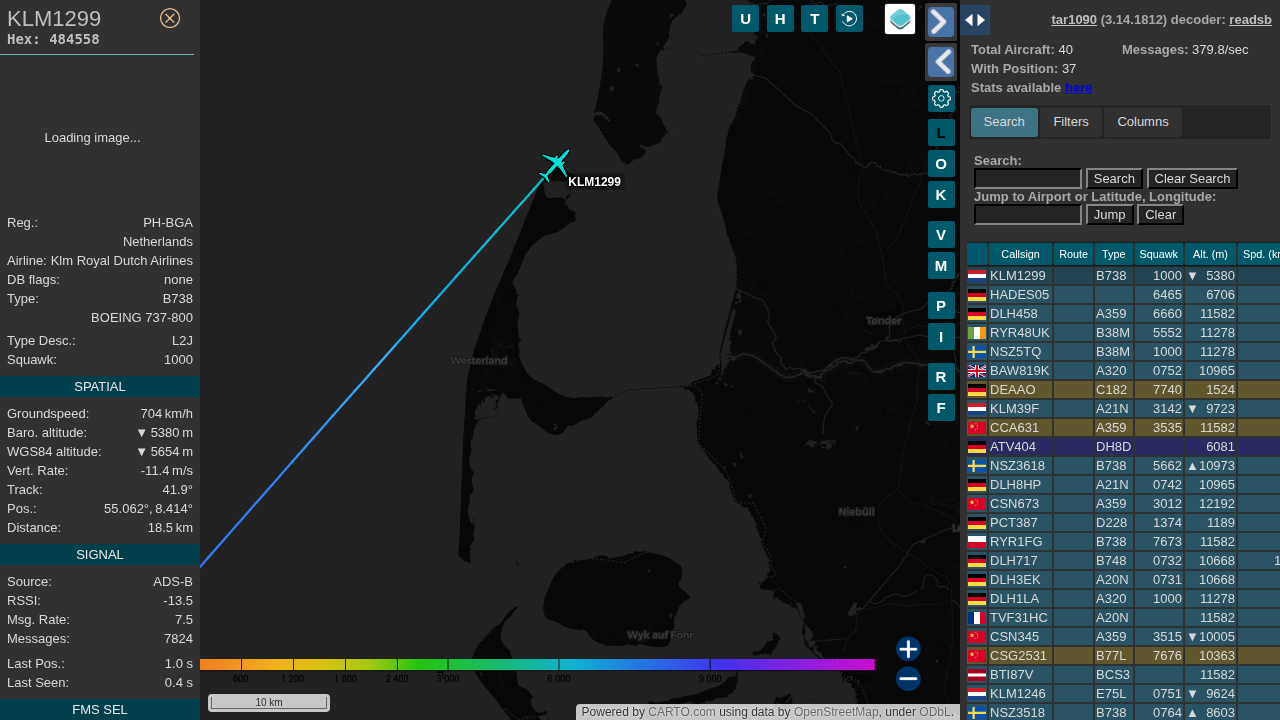Toggle the R map button
Image resolution: width=1280 pixels, height=720 pixels.
click(941, 377)
